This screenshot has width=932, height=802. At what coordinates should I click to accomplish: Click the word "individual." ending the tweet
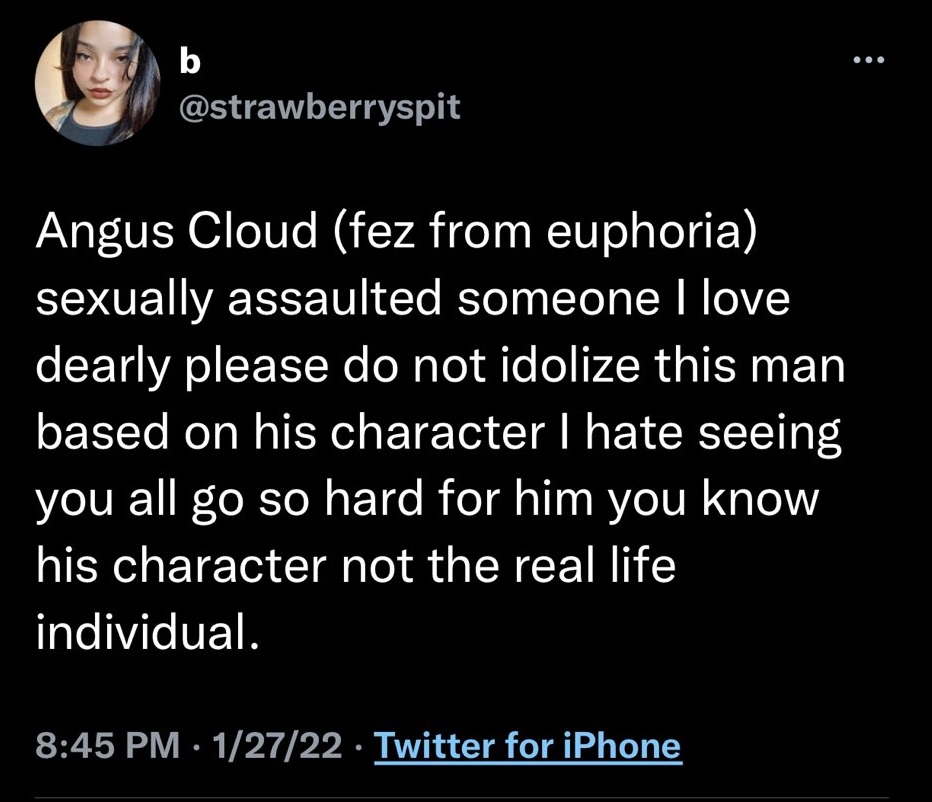click(x=140, y=629)
